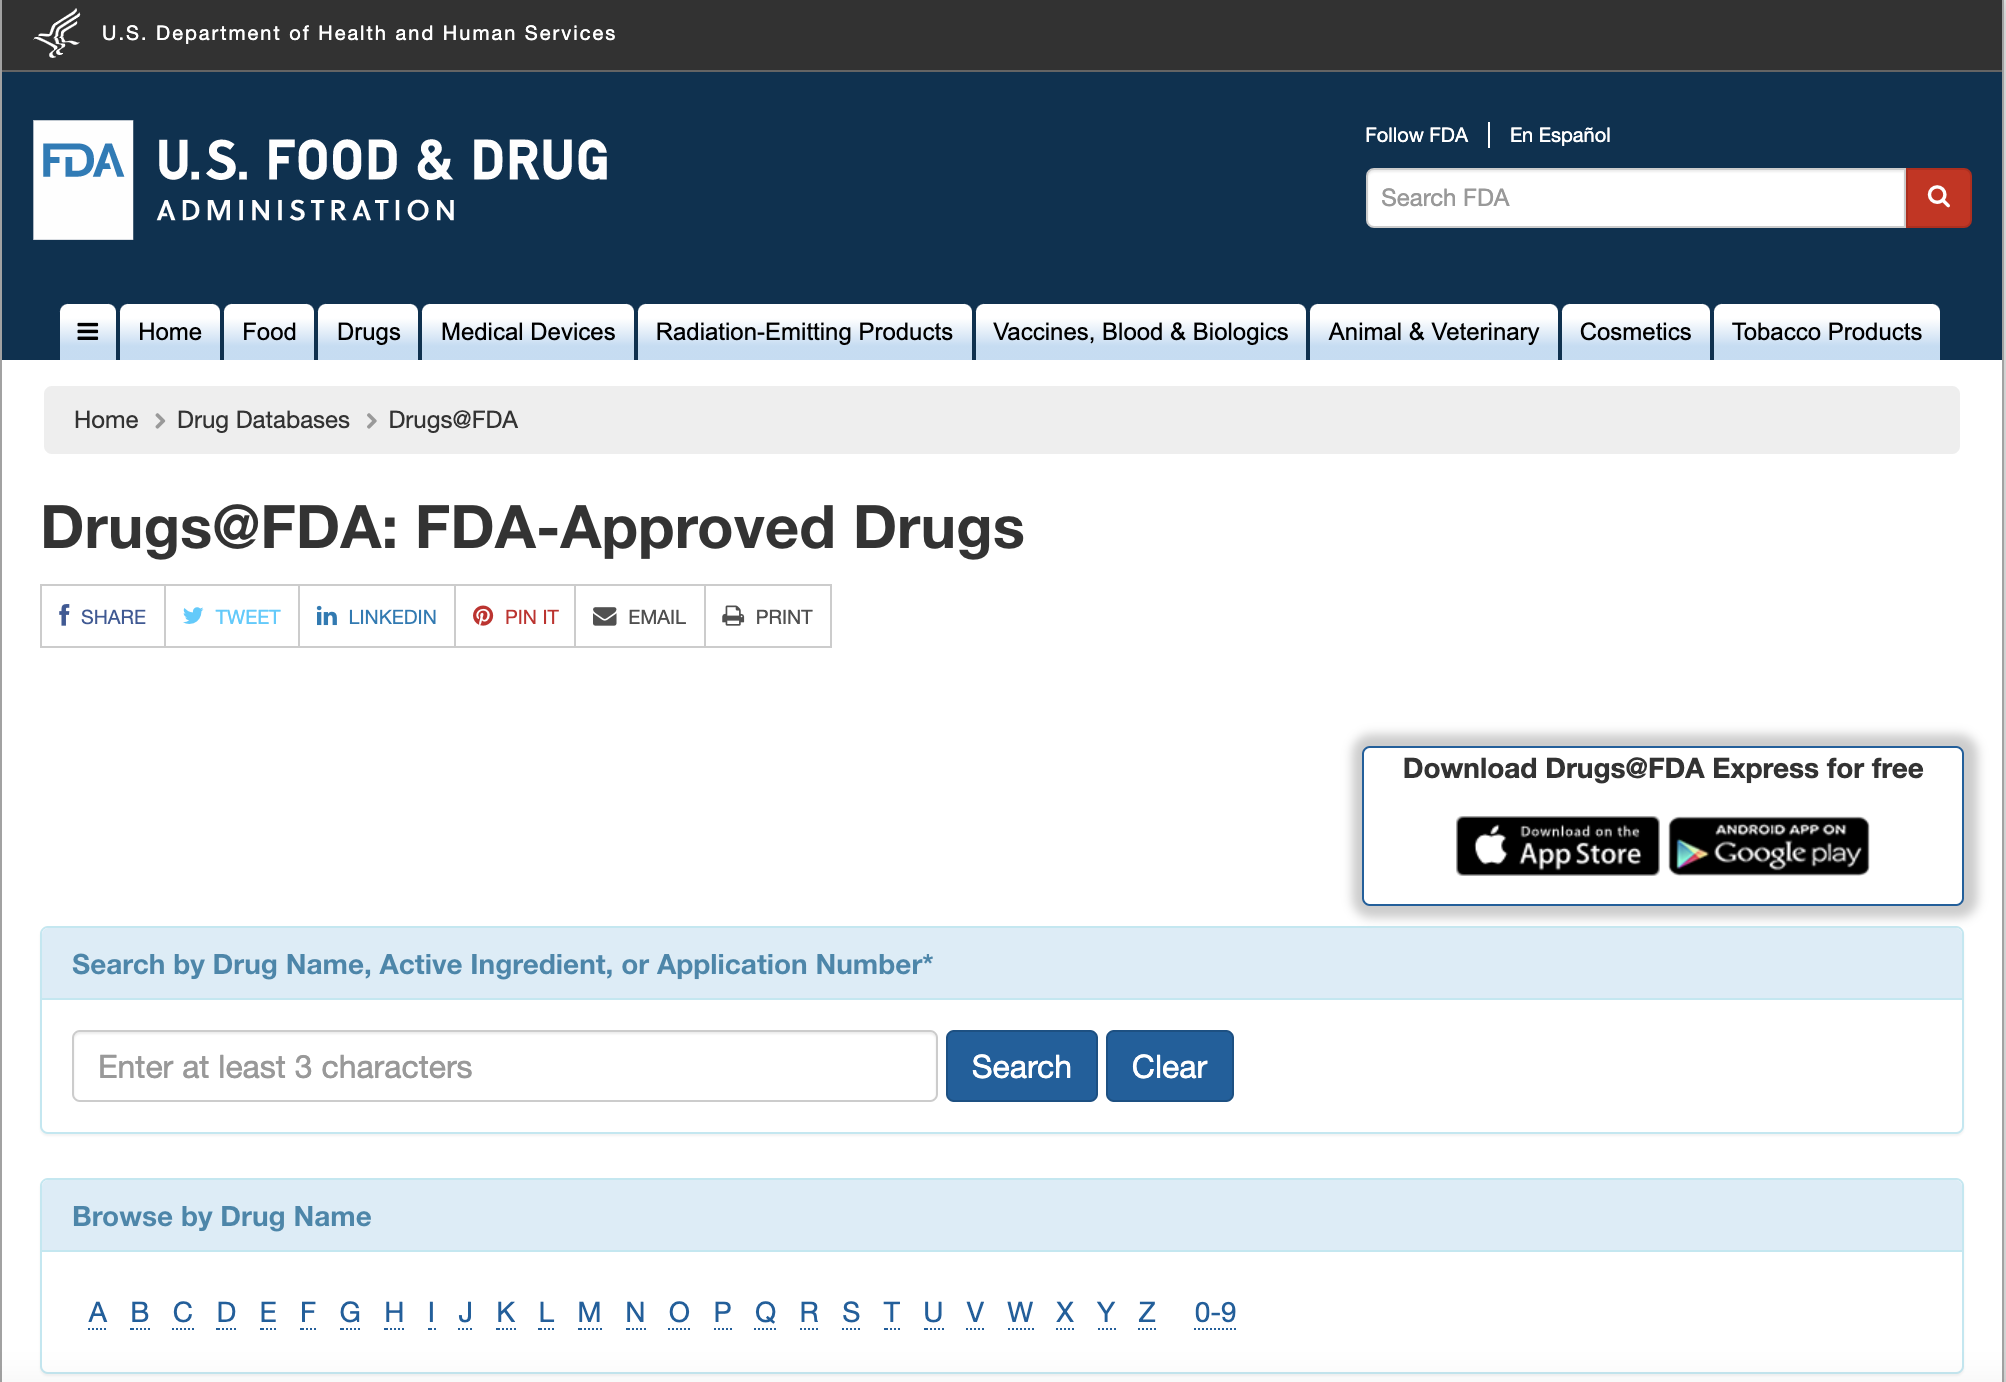This screenshot has width=2006, height=1382.
Task: Browse drugs starting with O
Action: (679, 1312)
